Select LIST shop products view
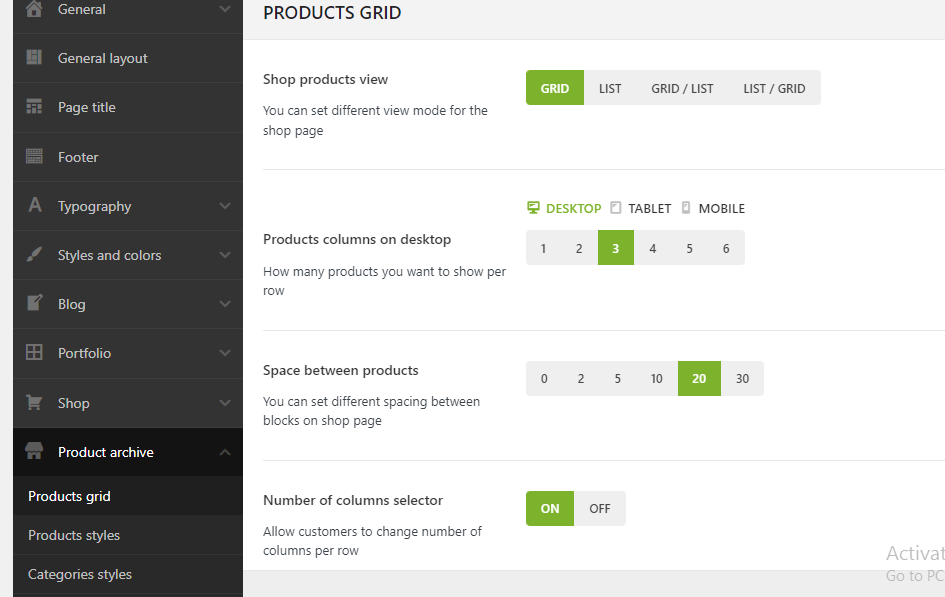Image resolution: width=945 pixels, height=597 pixels. click(610, 88)
